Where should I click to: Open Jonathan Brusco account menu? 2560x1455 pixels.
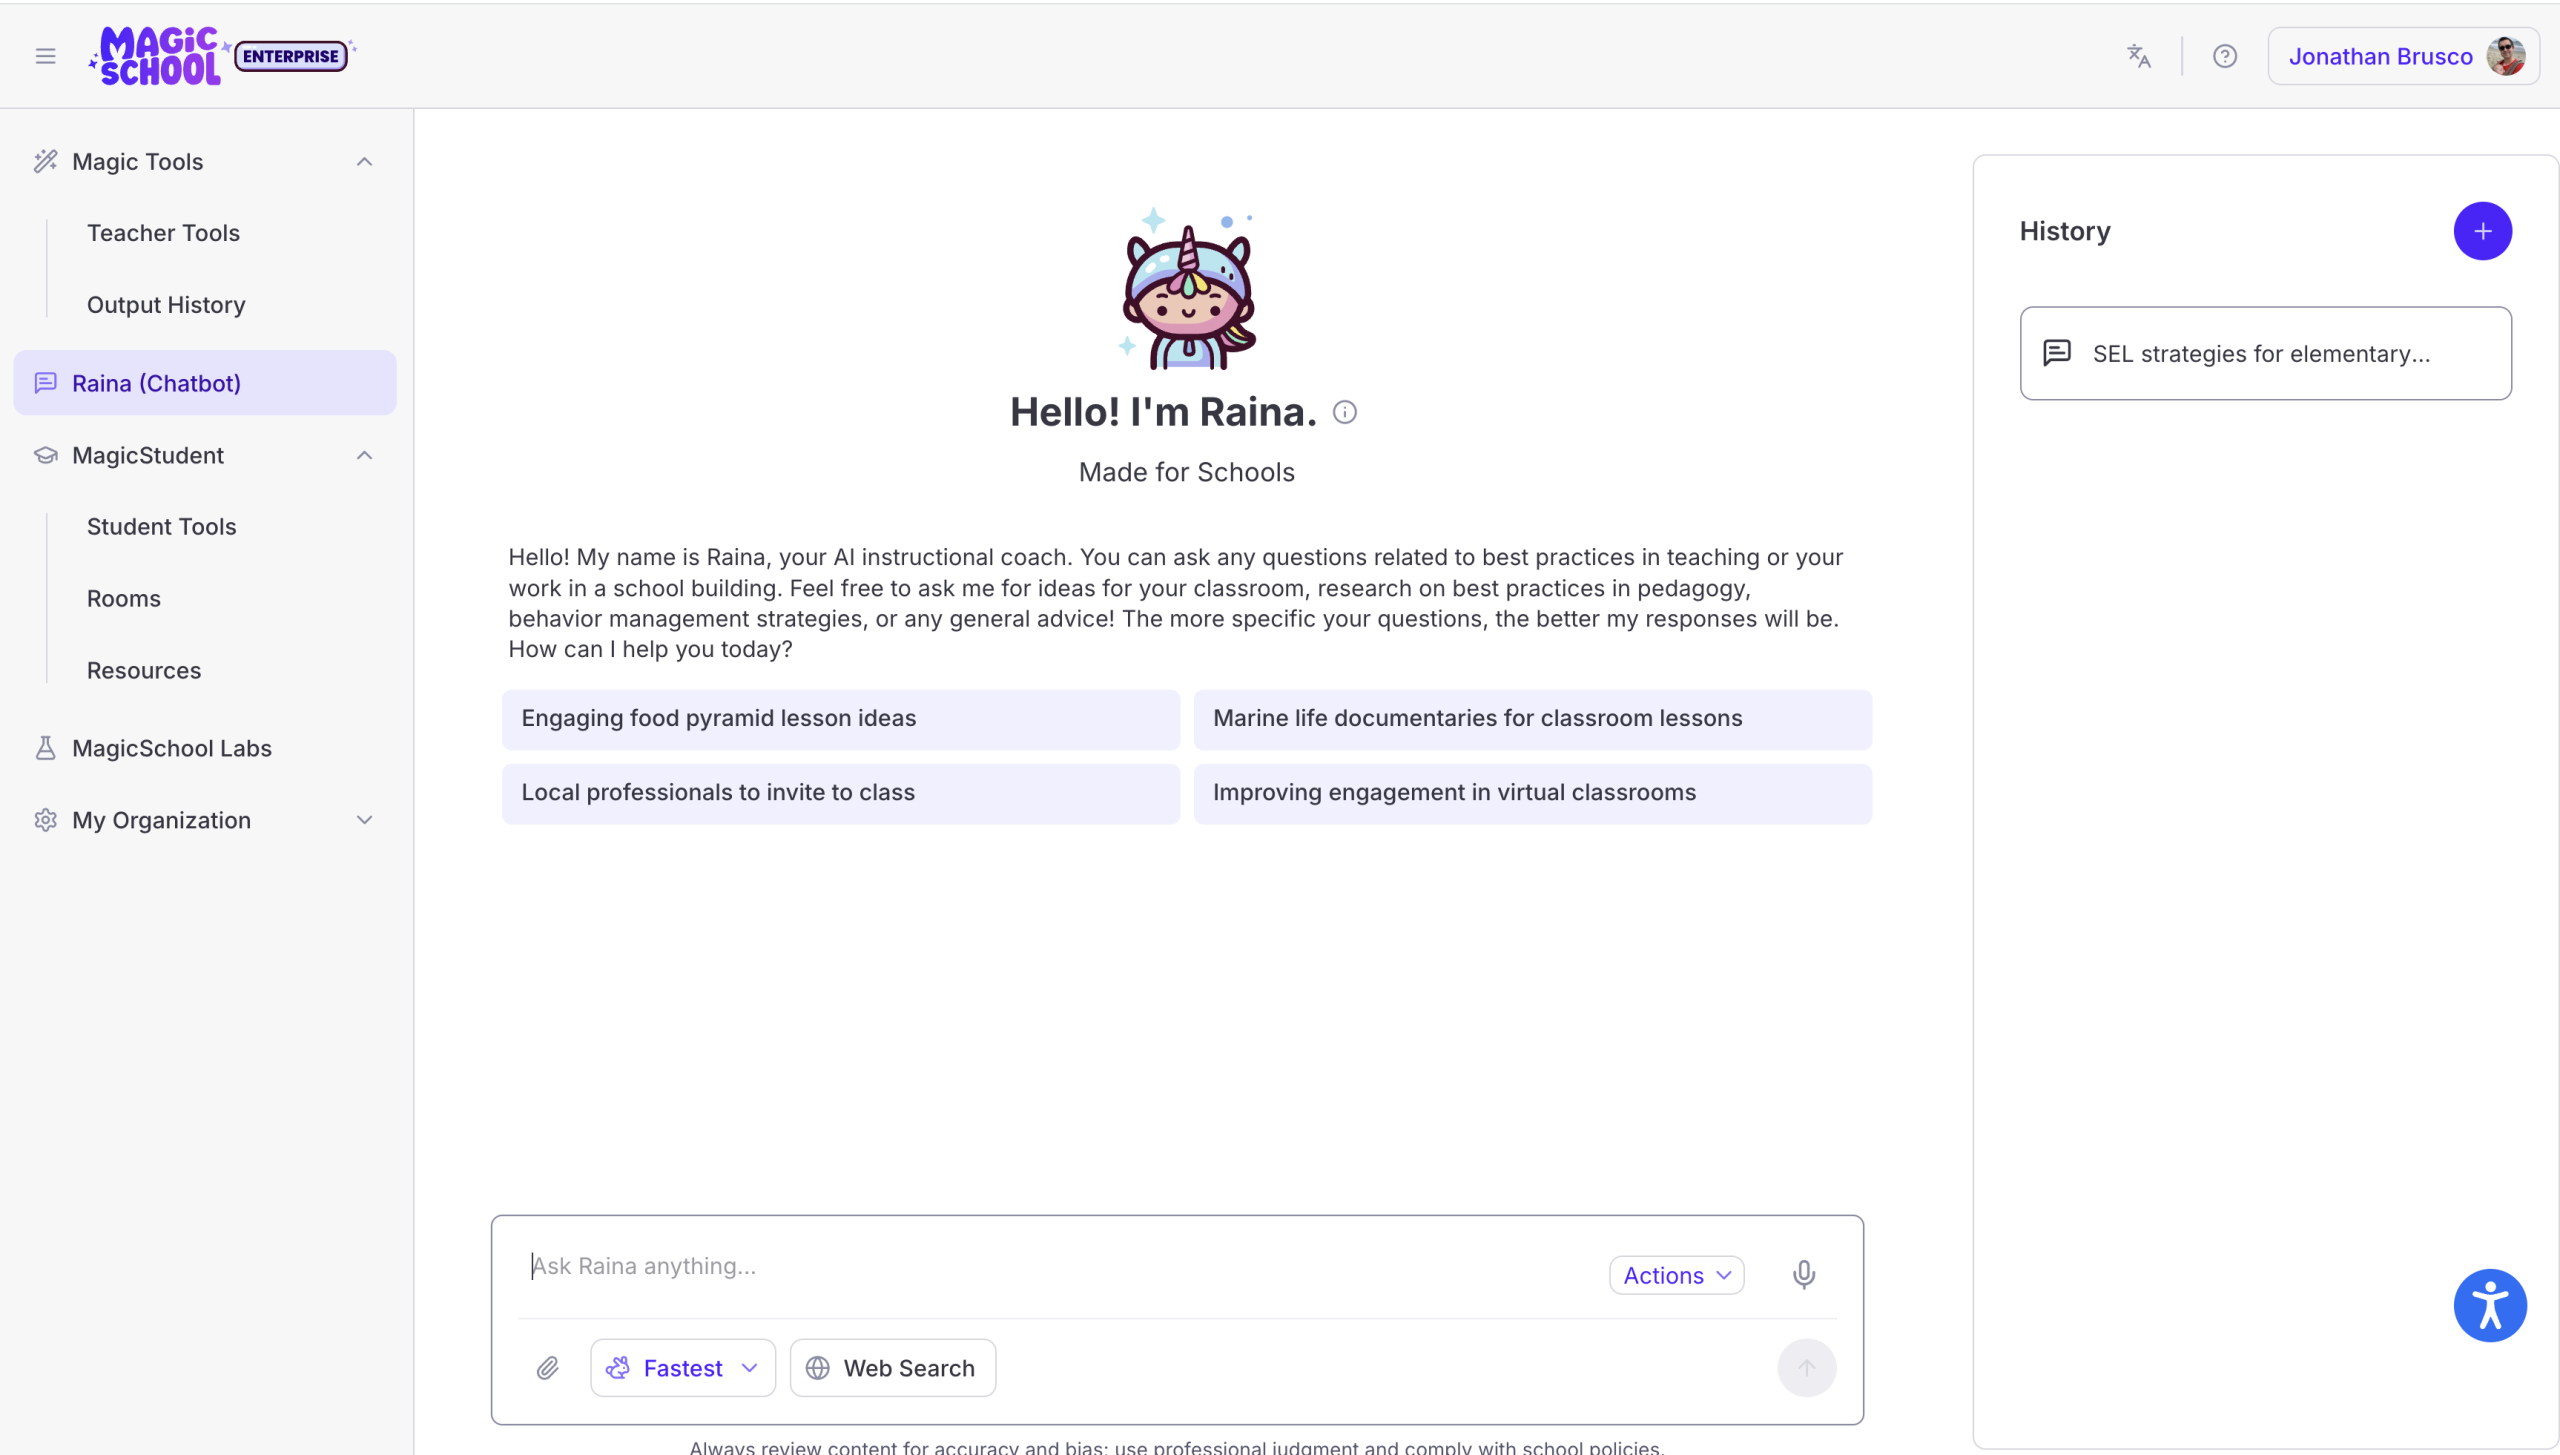pos(2403,56)
